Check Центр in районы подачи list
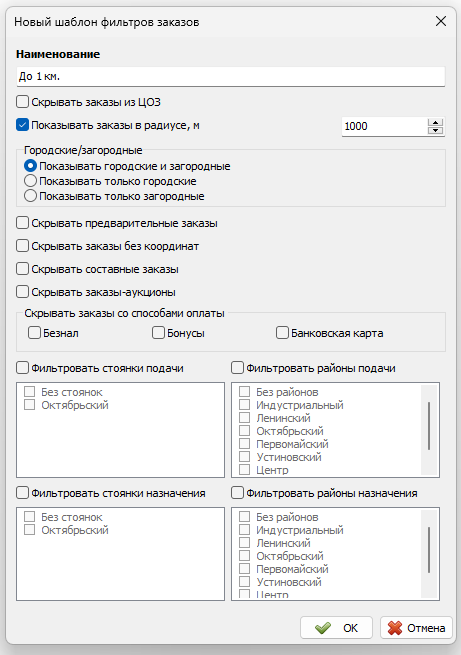The image size is (461, 655). (244, 470)
